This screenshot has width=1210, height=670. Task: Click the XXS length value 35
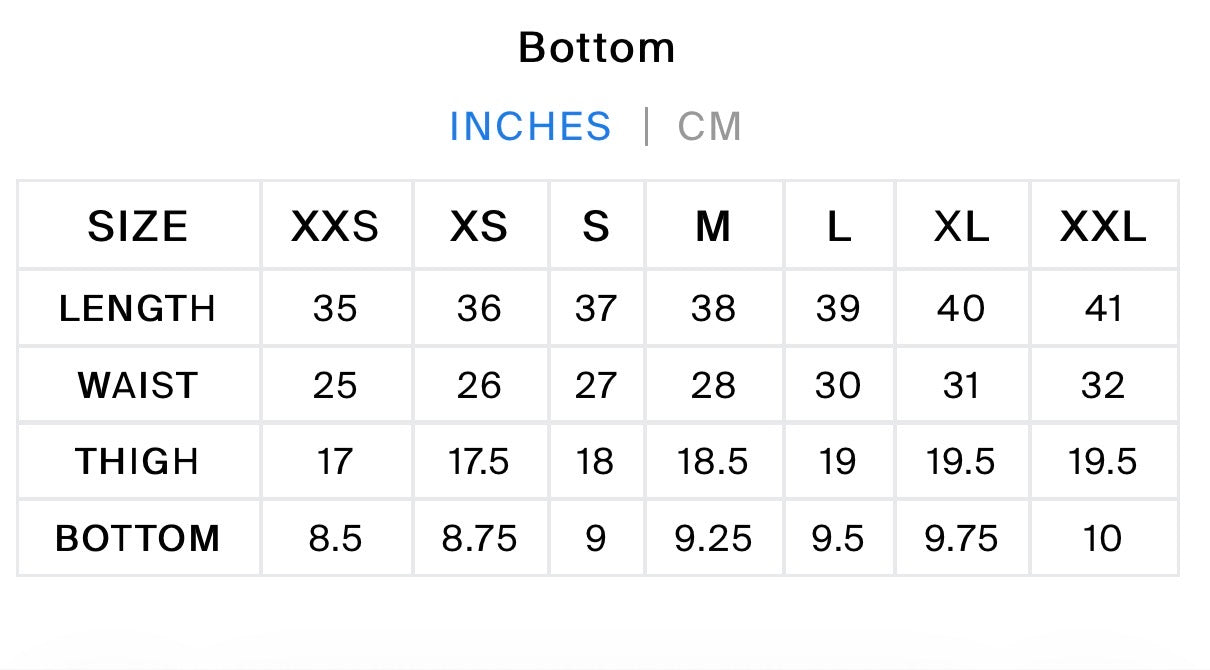coord(335,309)
